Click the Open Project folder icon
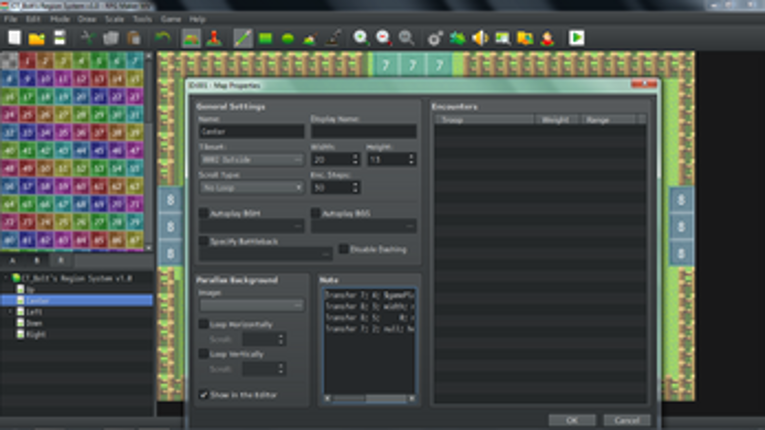The height and width of the screenshot is (430, 765). [x=37, y=38]
